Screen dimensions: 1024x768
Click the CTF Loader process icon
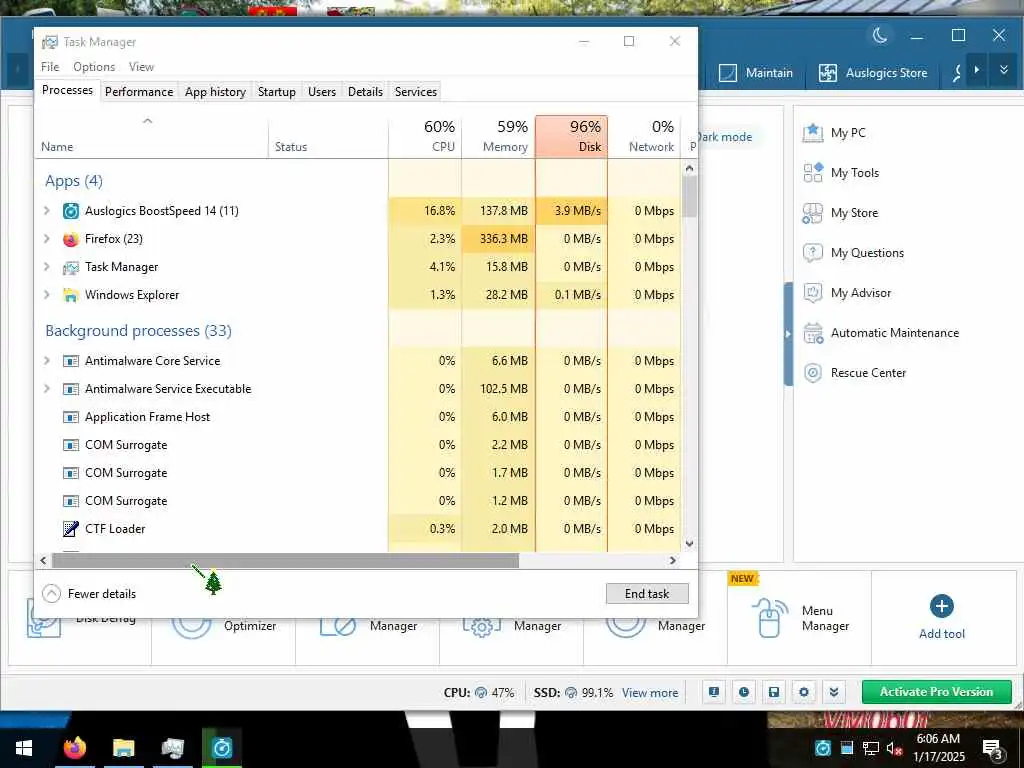71,529
